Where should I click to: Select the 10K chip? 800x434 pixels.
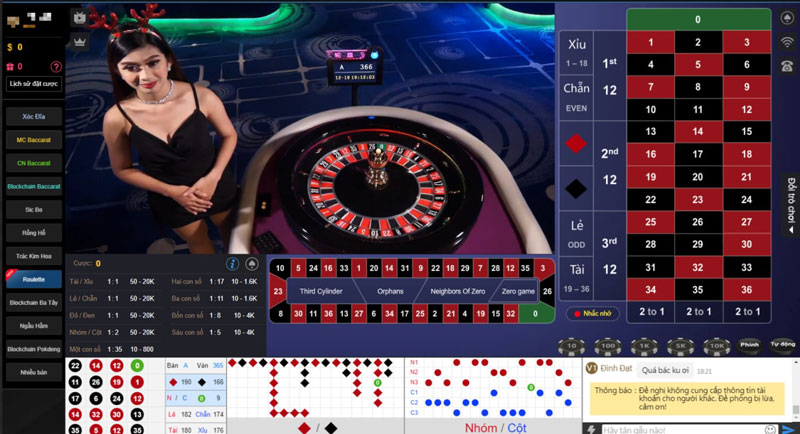(x=717, y=346)
